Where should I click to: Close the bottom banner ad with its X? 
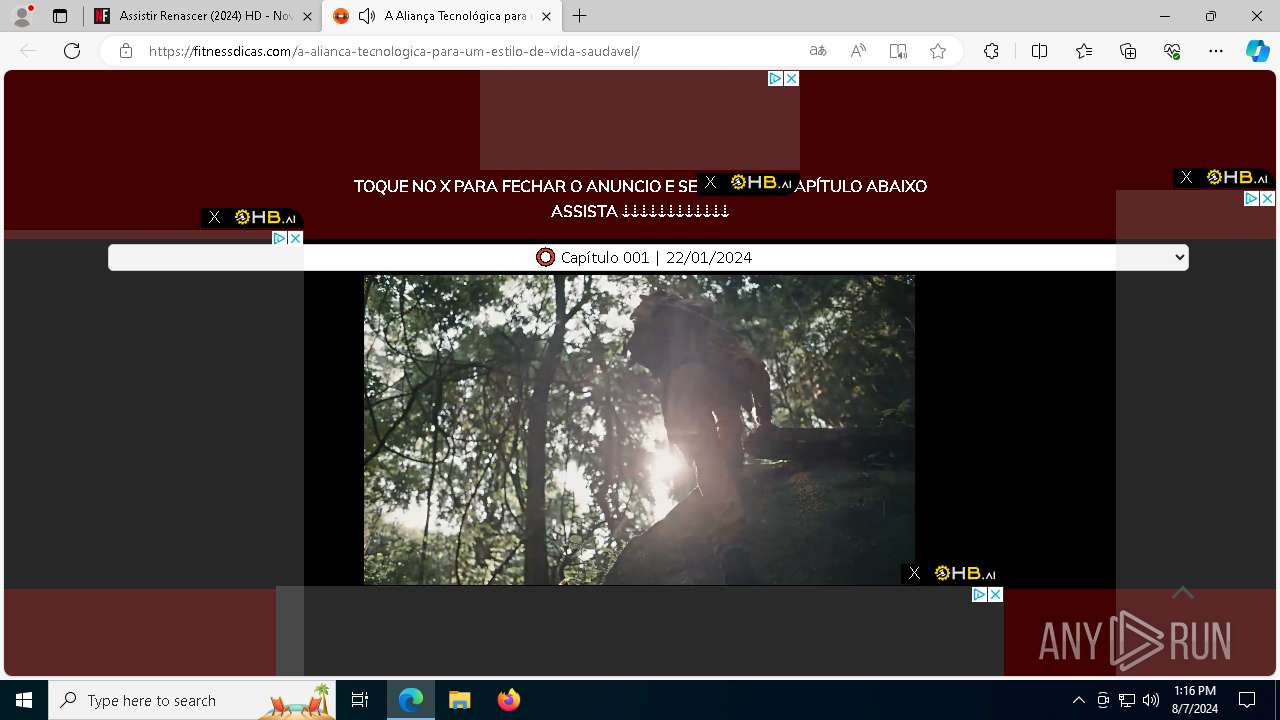tap(995, 594)
